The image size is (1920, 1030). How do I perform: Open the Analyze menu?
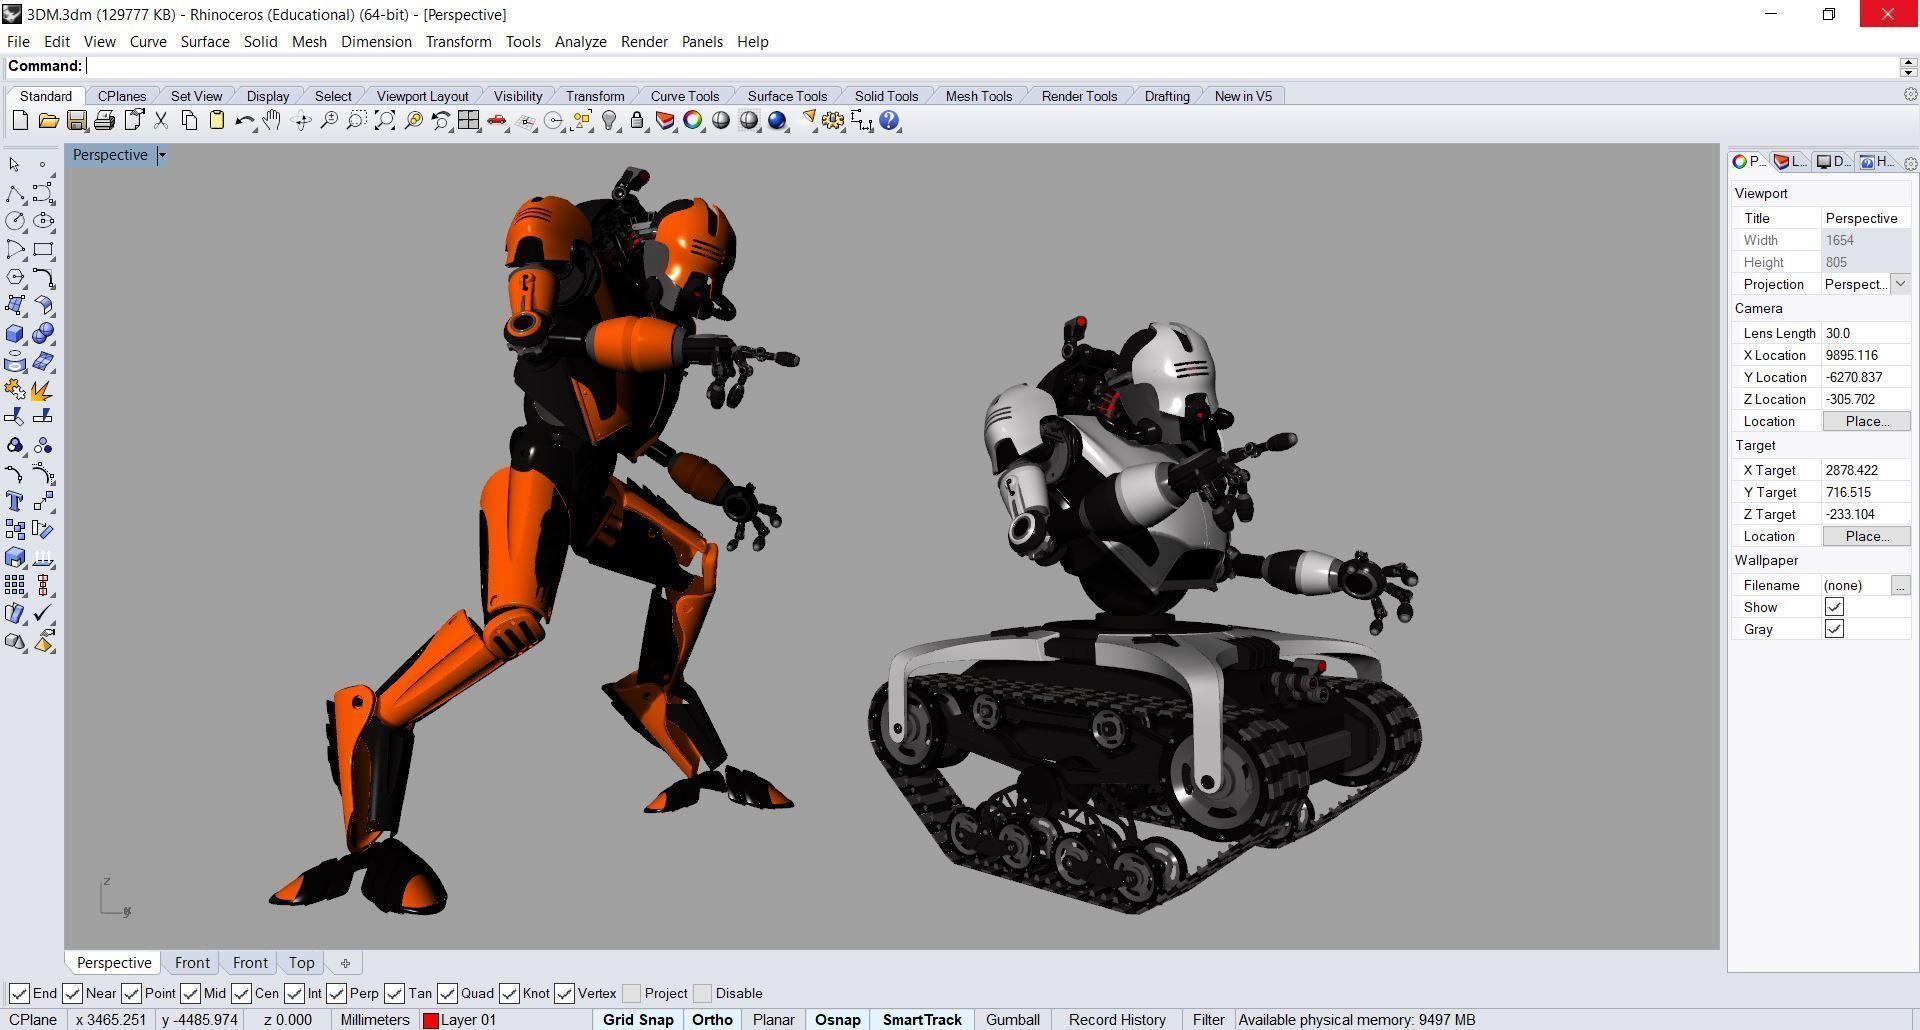581,42
